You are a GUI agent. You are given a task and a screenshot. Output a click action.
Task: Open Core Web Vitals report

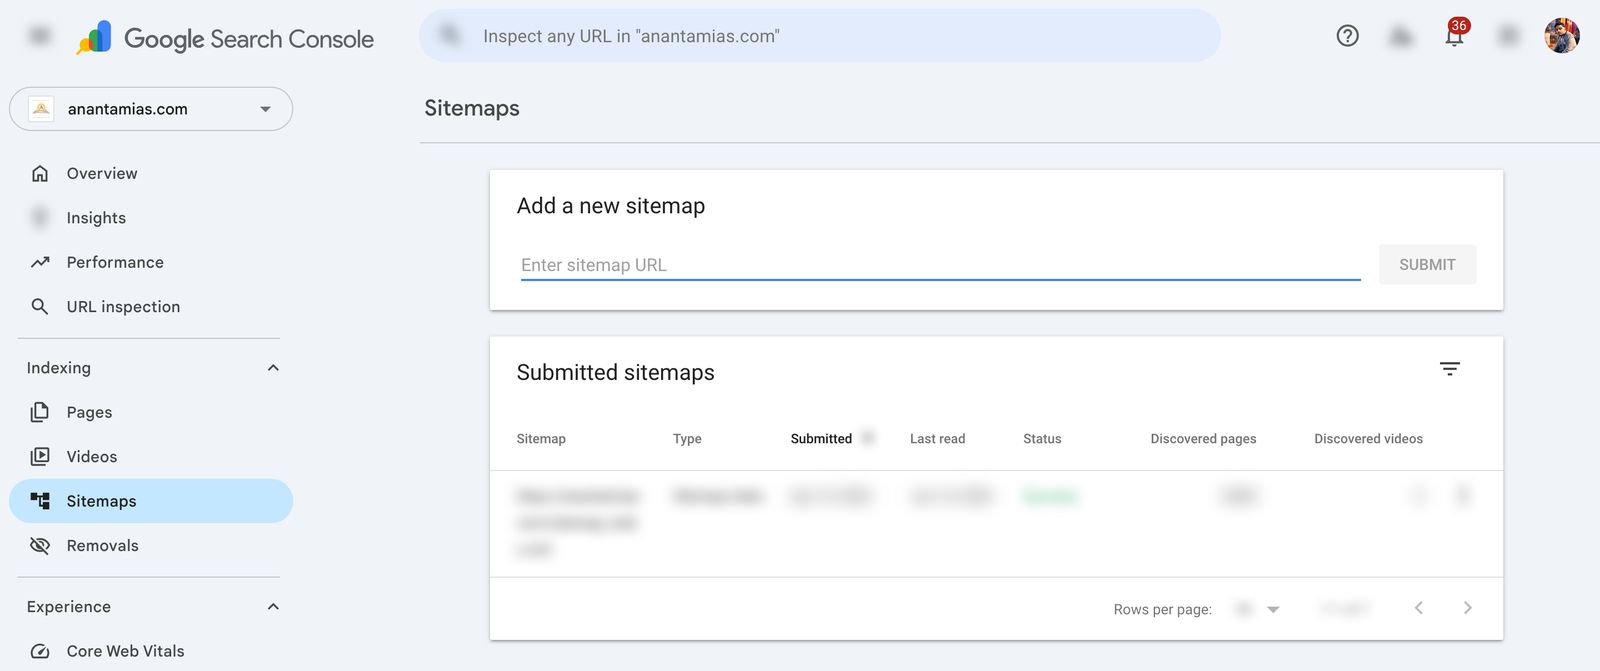[151, 651]
